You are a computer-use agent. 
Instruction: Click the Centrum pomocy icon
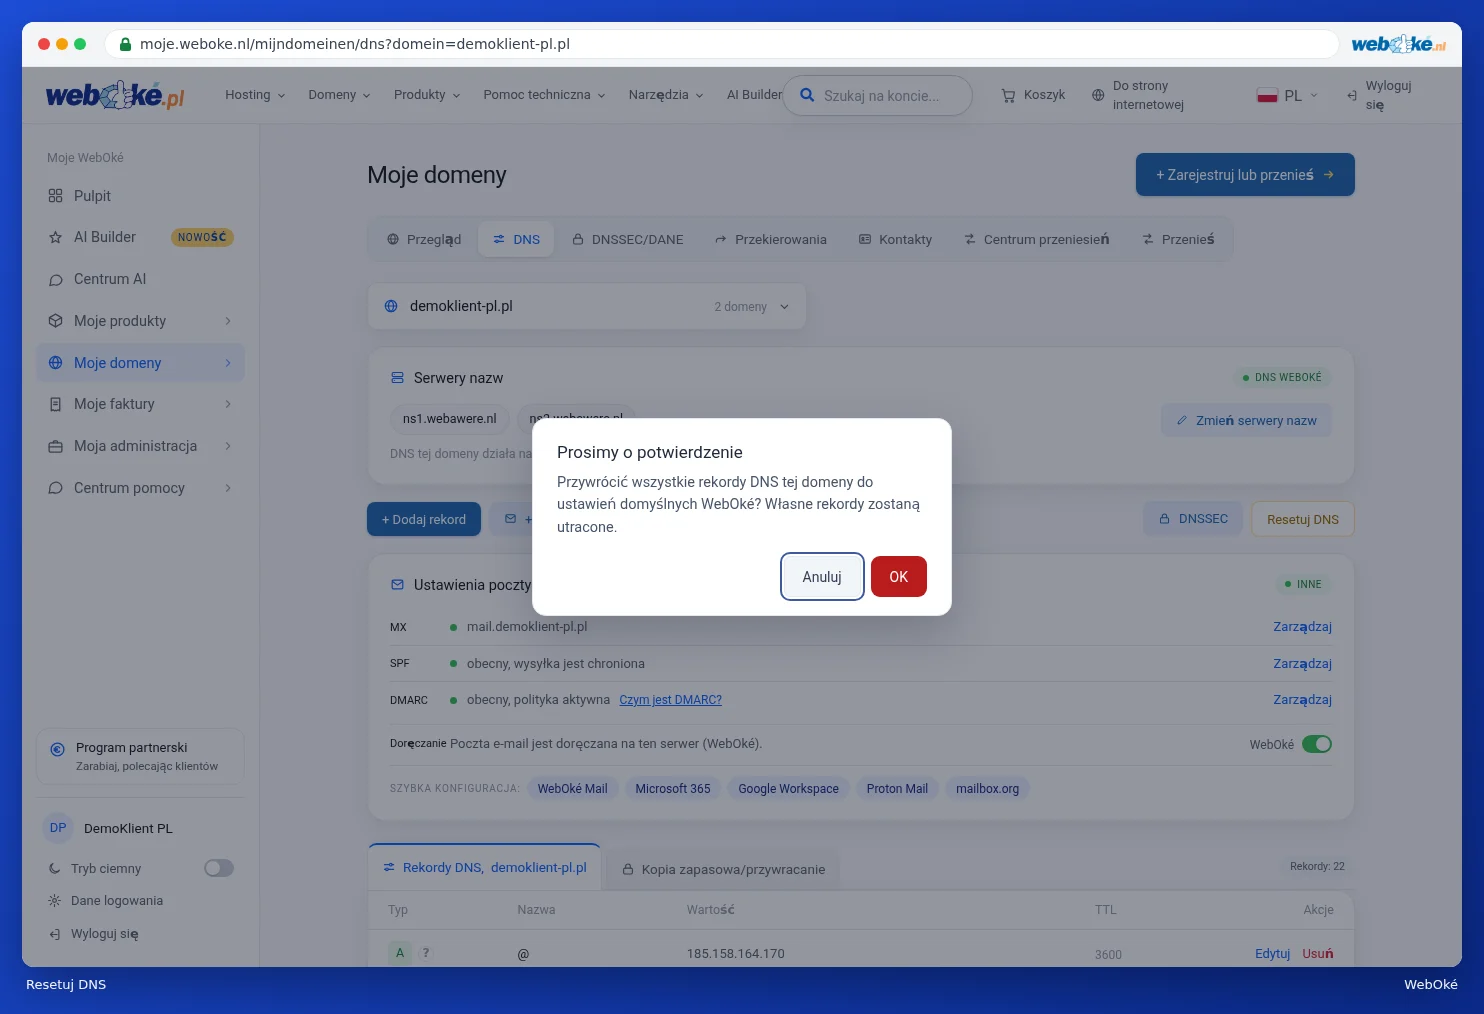55,488
